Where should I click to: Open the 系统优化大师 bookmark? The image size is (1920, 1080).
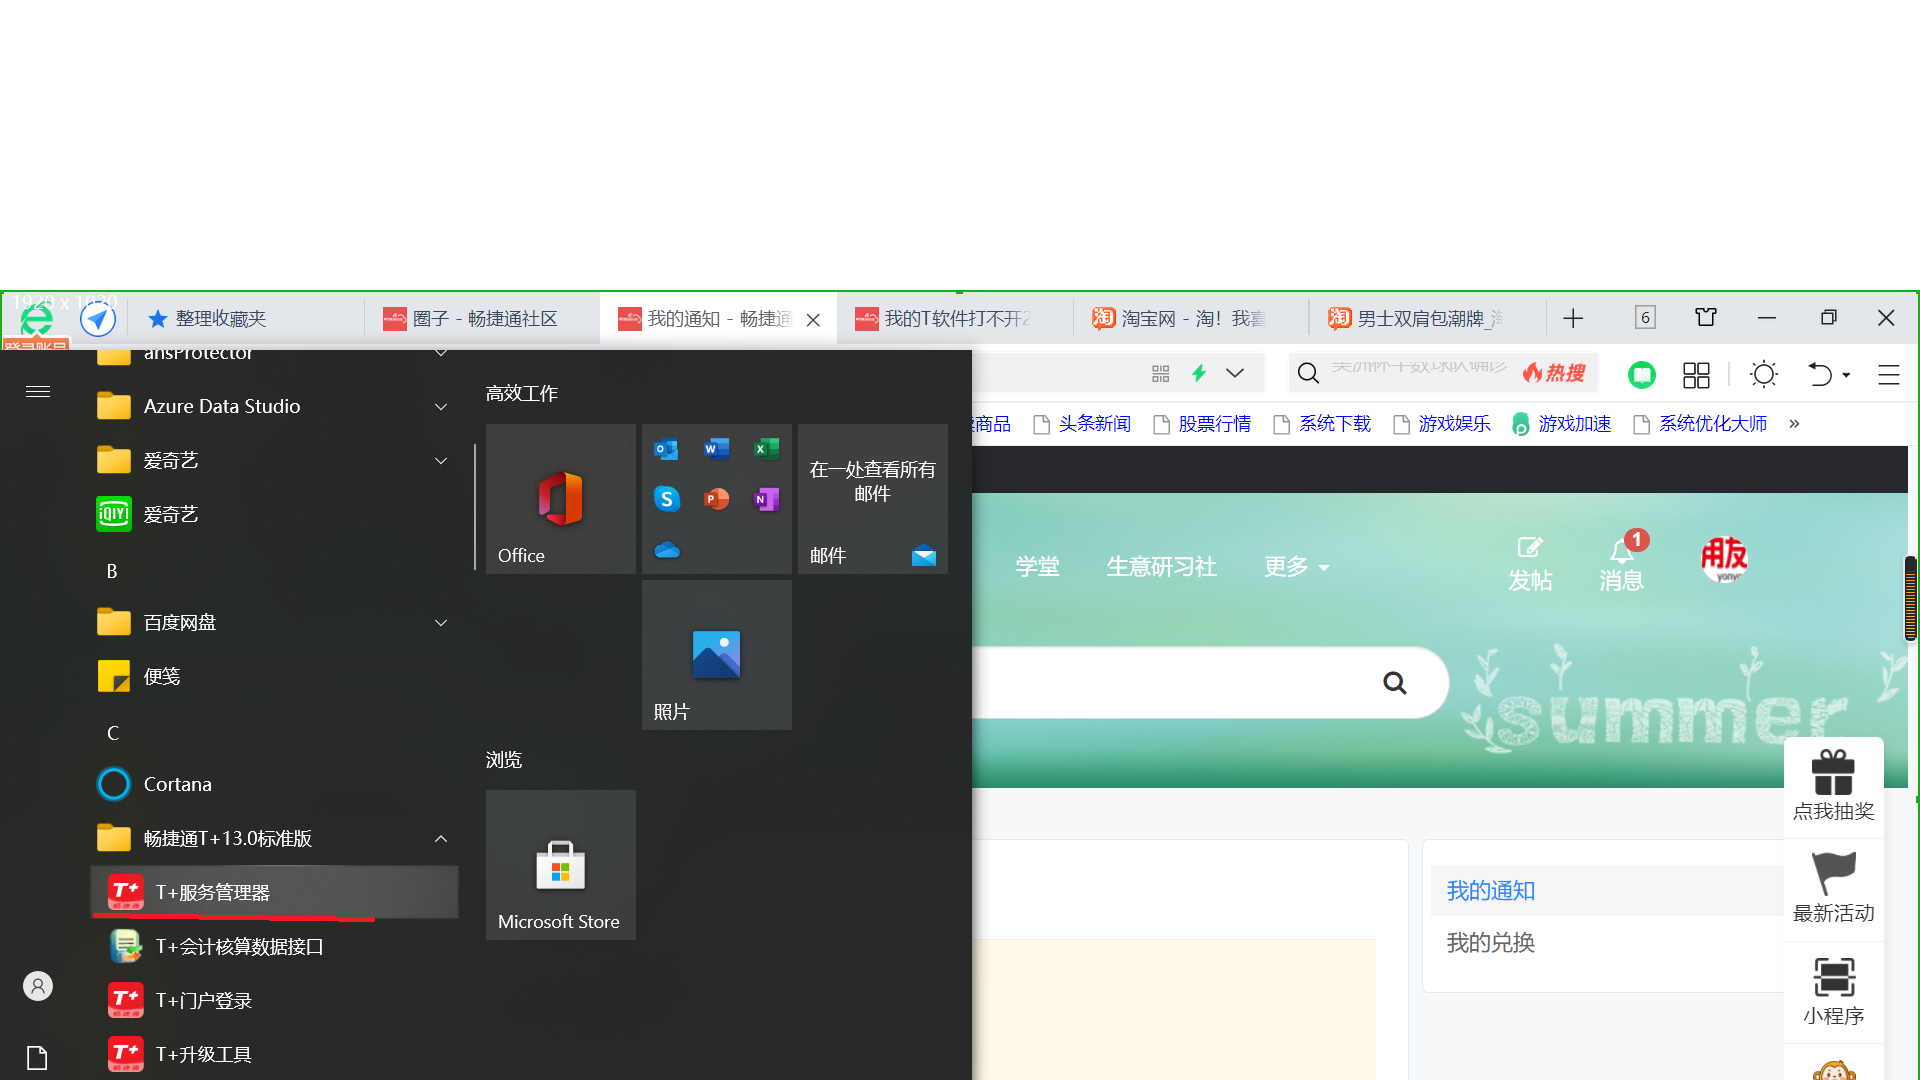coord(1701,424)
